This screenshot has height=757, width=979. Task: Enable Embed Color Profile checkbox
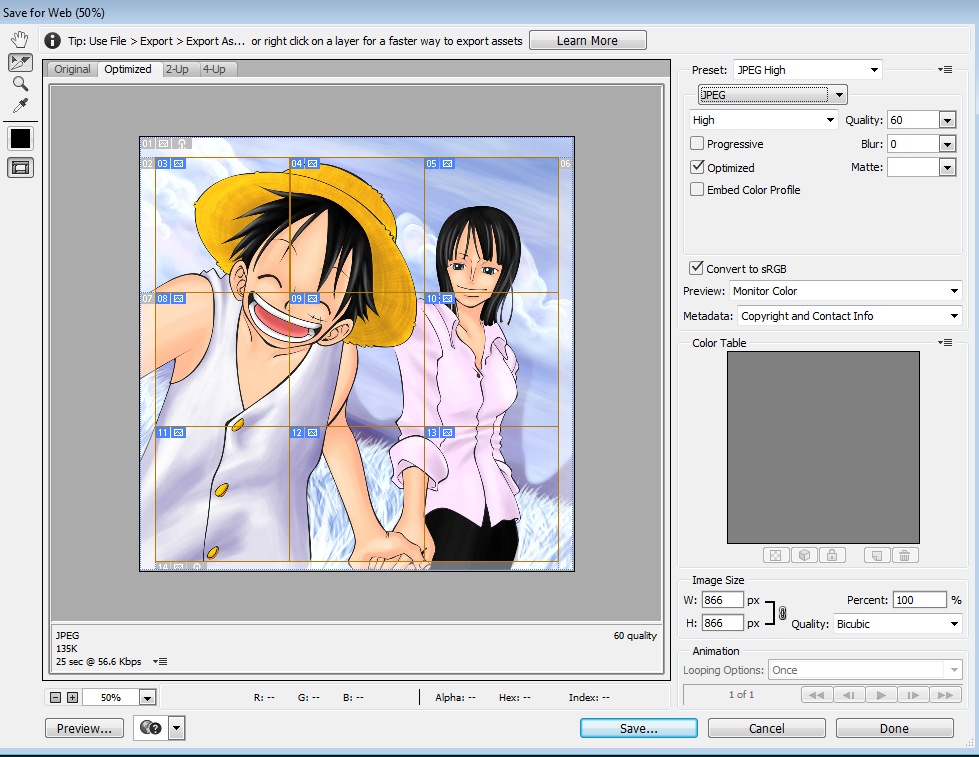(697, 189)
